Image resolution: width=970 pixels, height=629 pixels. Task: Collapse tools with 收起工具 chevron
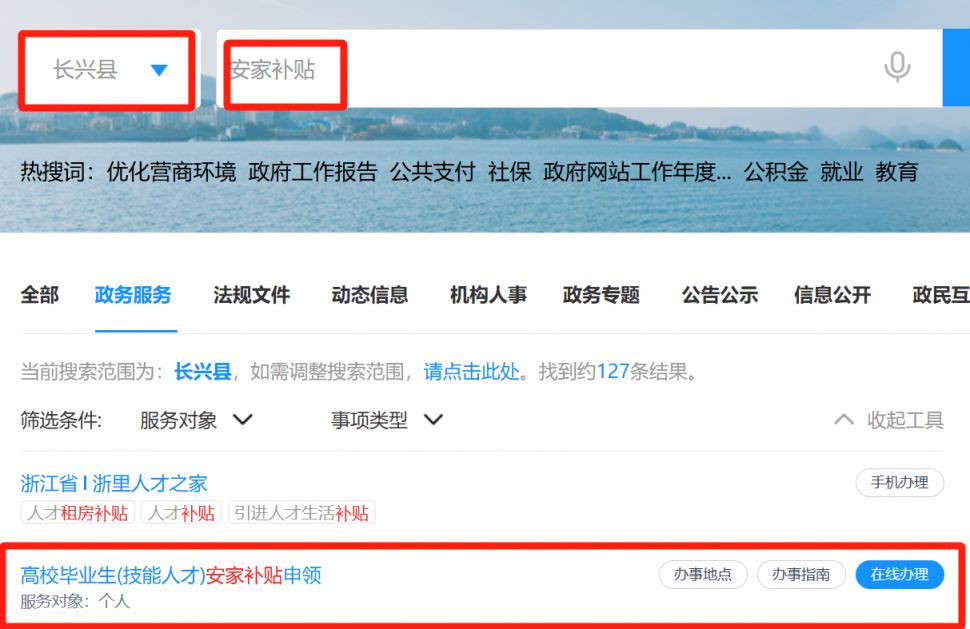click(x=888, y=421)
